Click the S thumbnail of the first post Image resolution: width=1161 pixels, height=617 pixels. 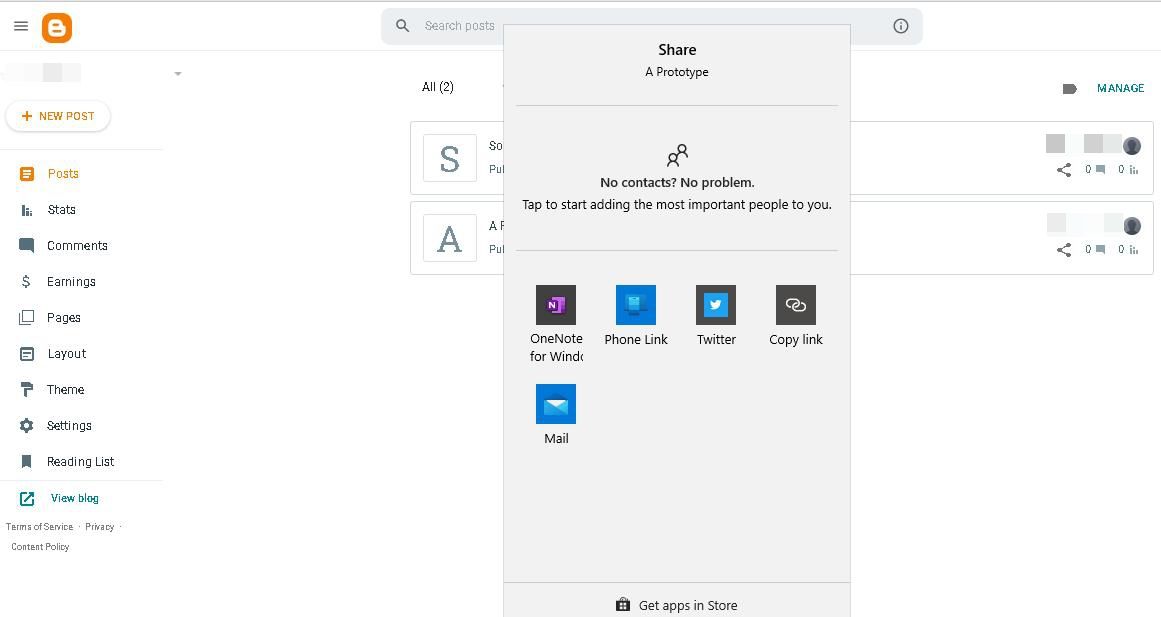point(449,158)
